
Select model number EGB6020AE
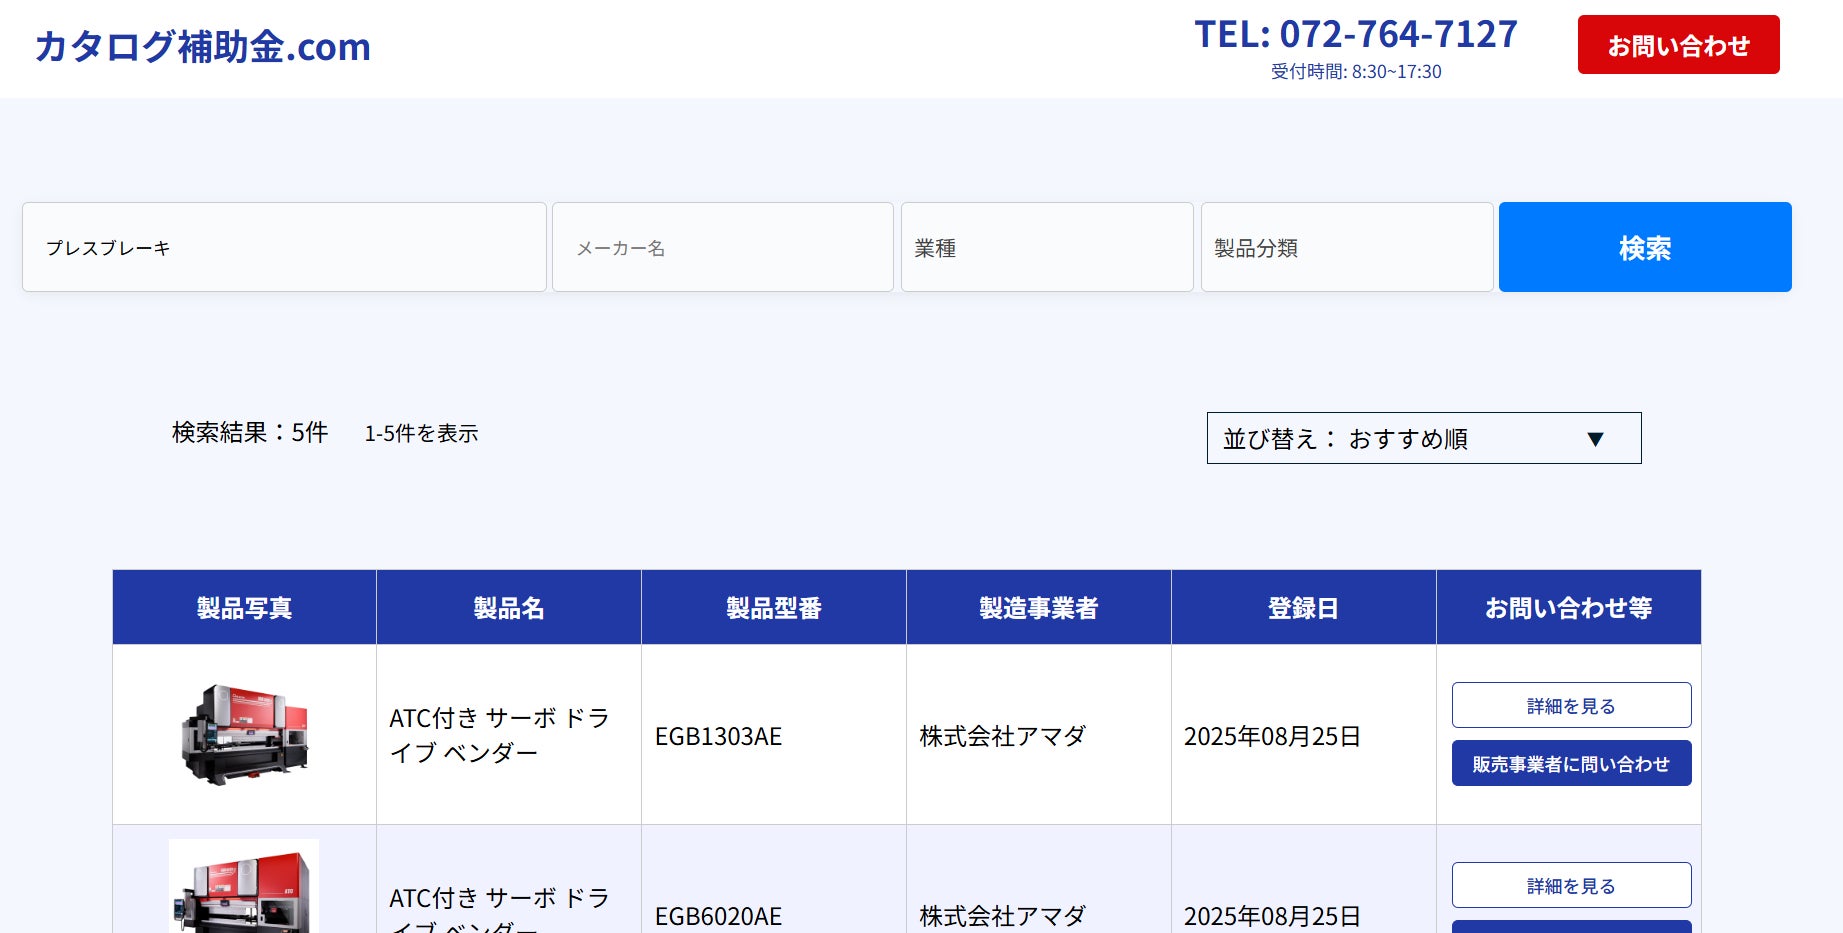(x=718, y=916)
